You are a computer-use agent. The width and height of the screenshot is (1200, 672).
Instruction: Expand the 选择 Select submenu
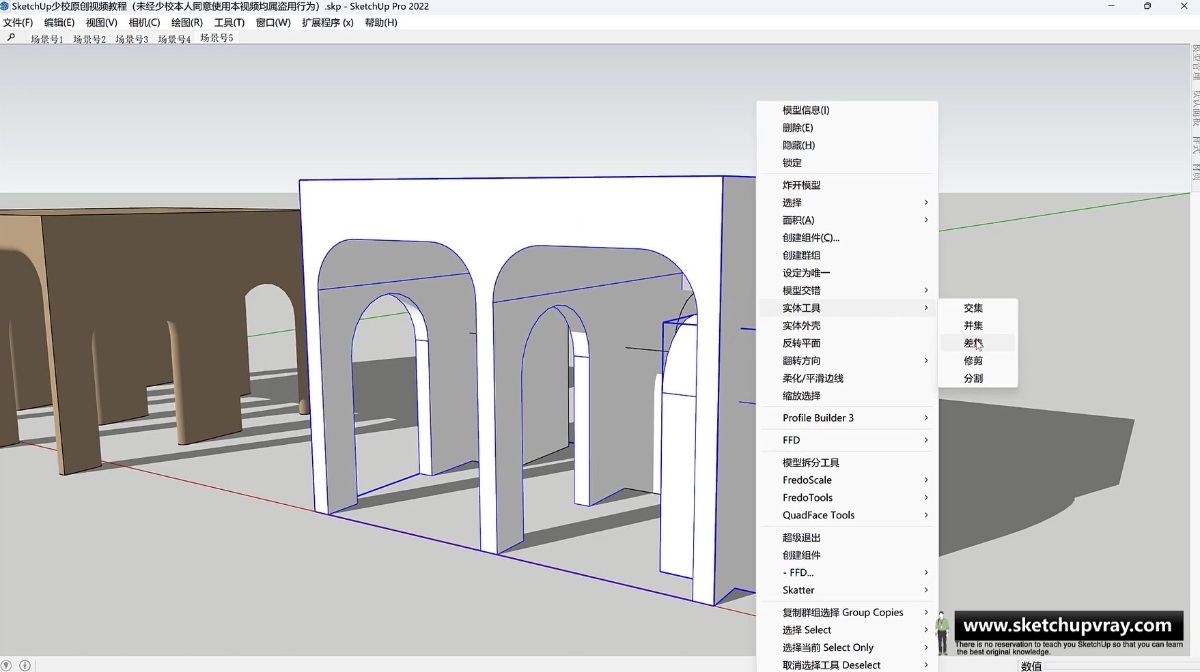click(x=847, y=630)
